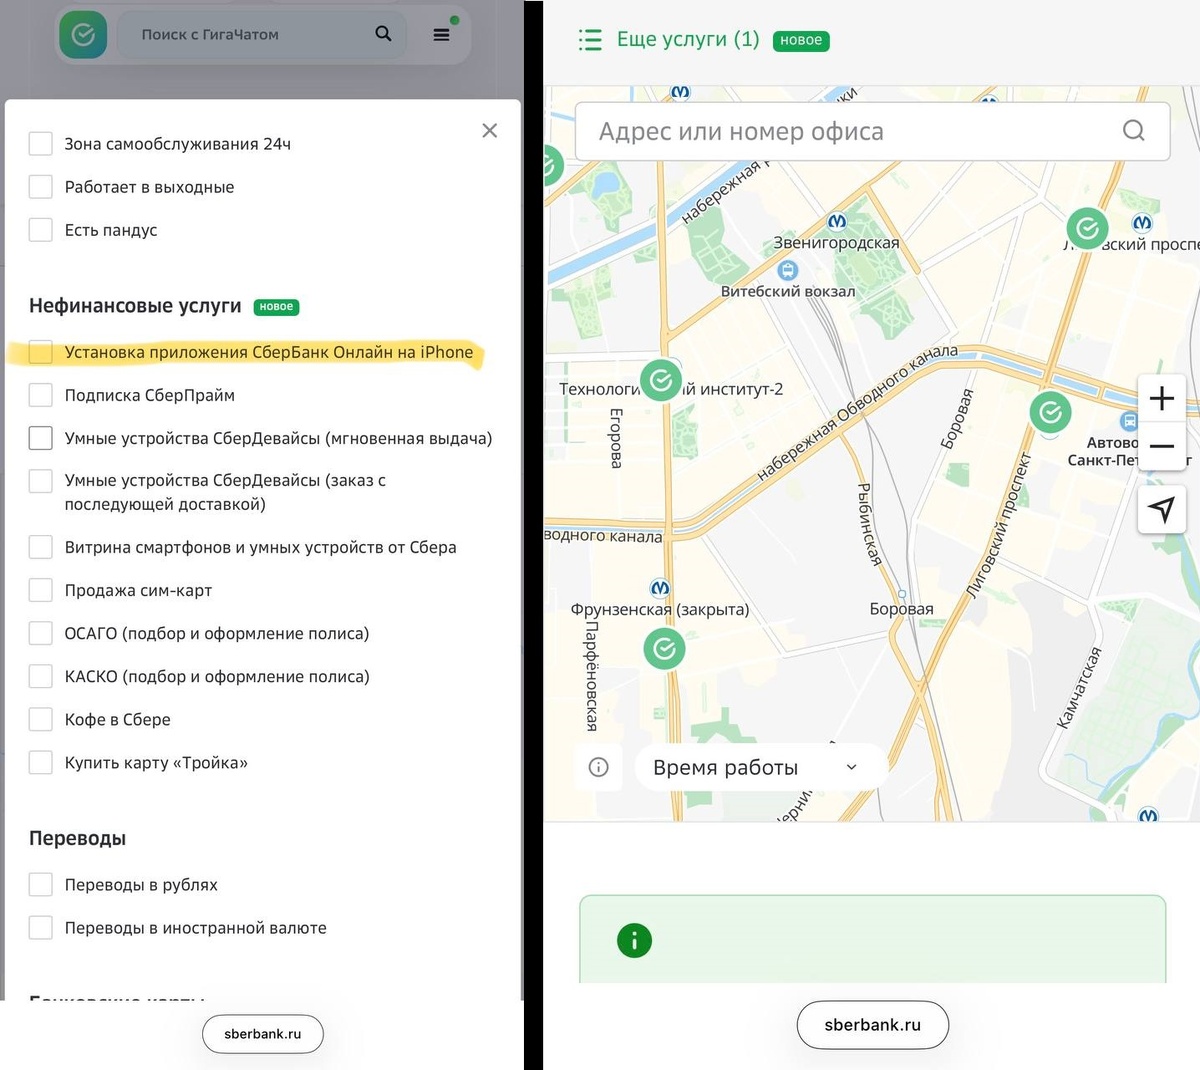Open sberbank.ru link under the map

pyautogui.click(x=872, y=1025)
